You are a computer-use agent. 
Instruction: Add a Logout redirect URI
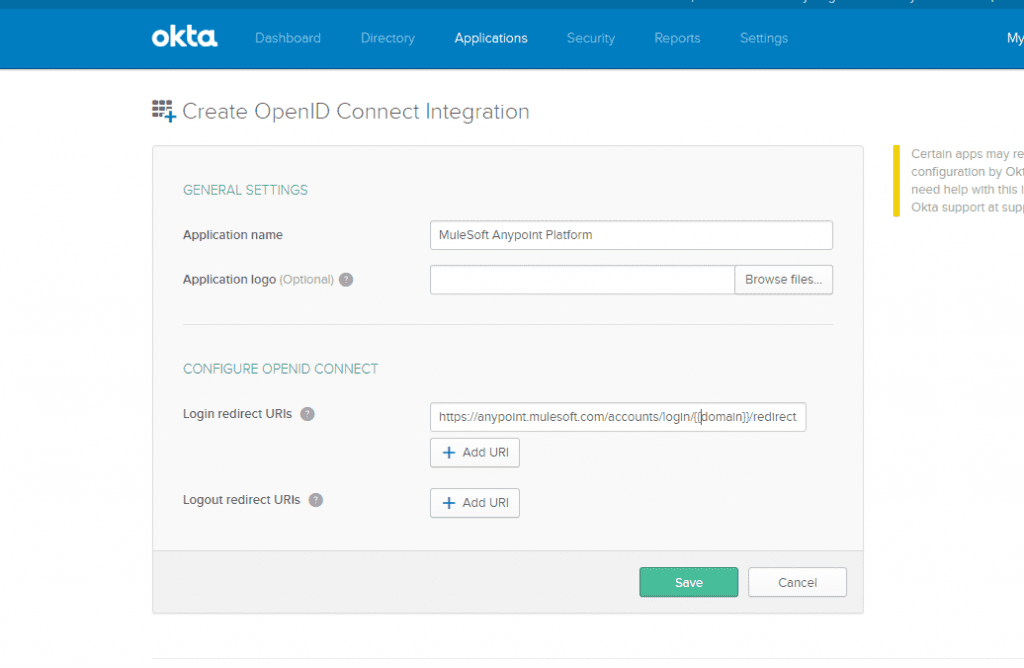click(x=475, y=503)
